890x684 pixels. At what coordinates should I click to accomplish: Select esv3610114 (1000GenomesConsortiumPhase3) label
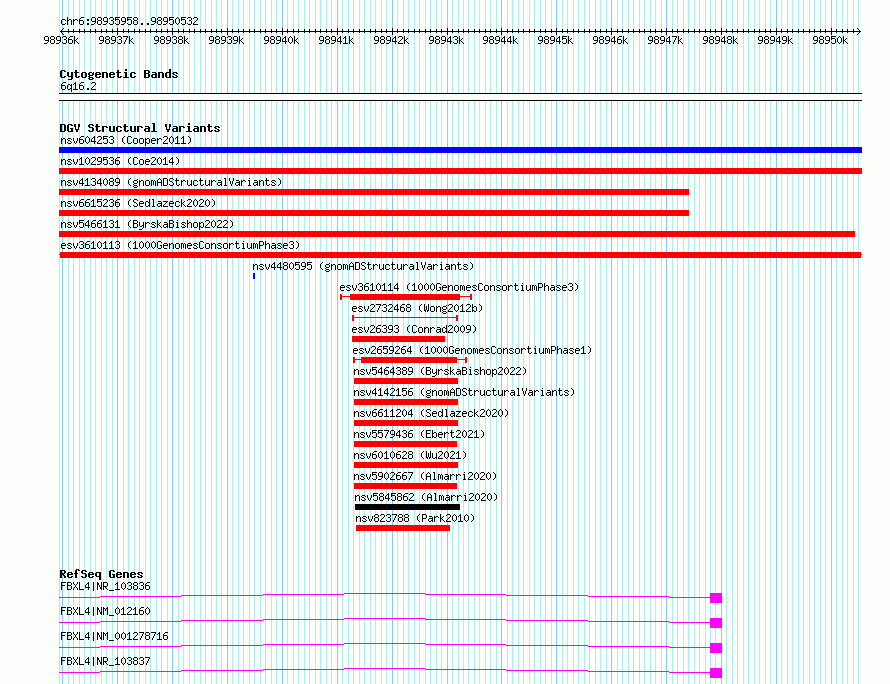tap(459, 287)
